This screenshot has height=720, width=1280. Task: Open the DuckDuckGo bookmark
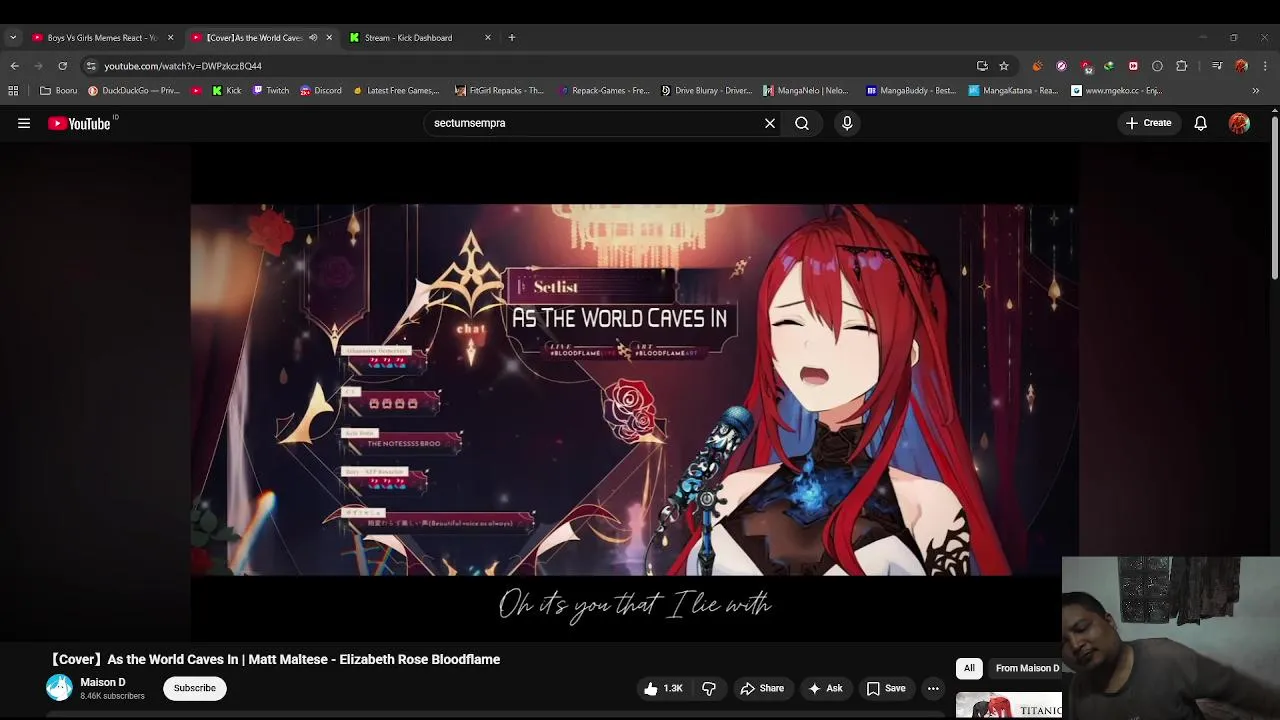pyautogui.click(x=134, y=90)
